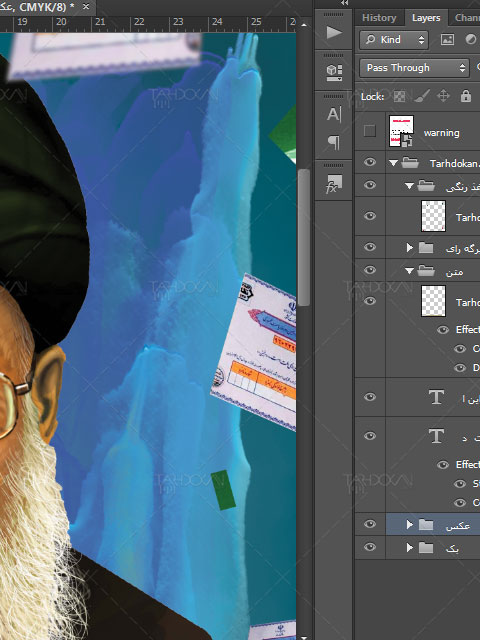Hide the text layer that has effects
Viewport: 480px width, 640px height.
[x=370, y=436]
